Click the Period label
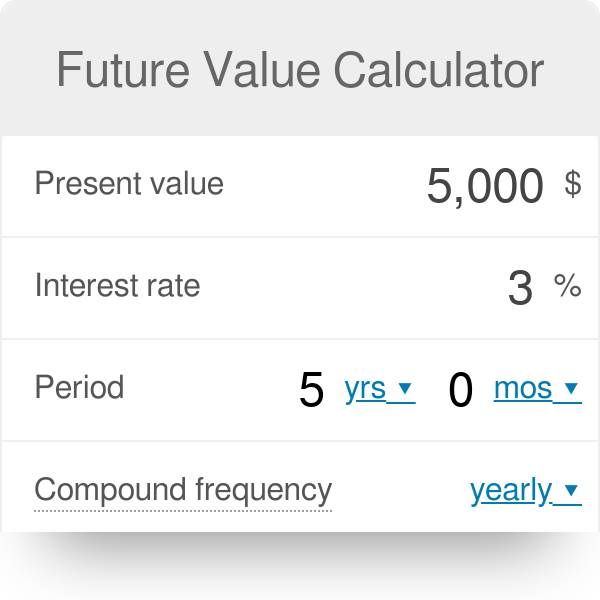Image resolution: width=600 pixels, height=600 pixels. click(x=79, y=388)
